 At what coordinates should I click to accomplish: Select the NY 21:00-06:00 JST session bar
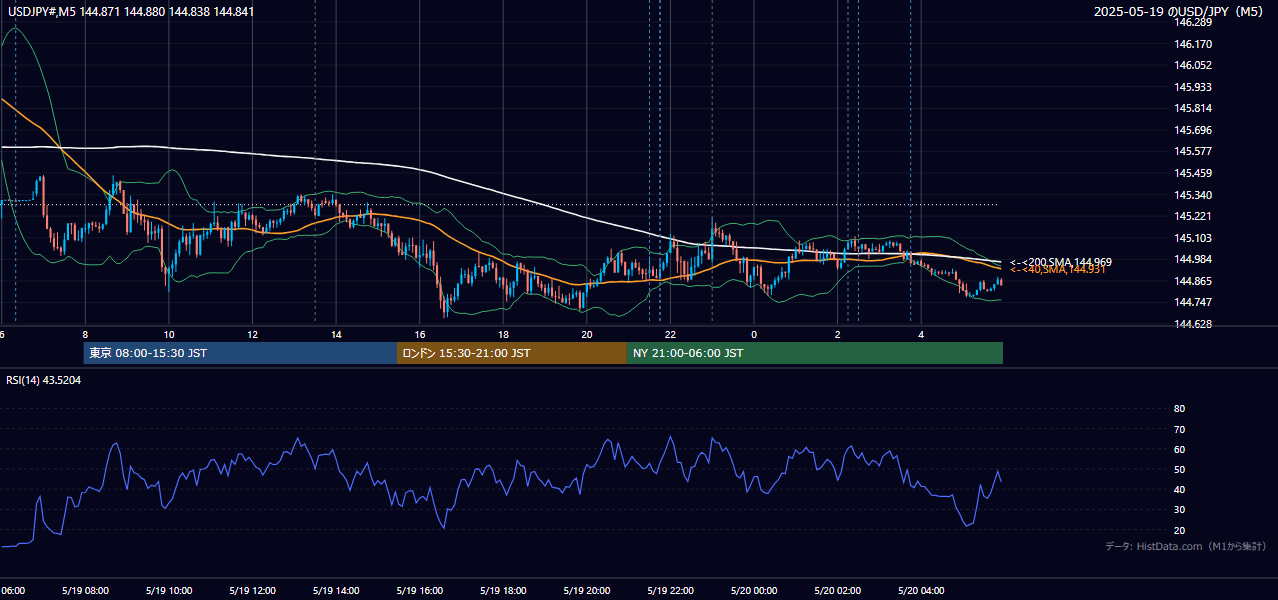coord(815,353)
